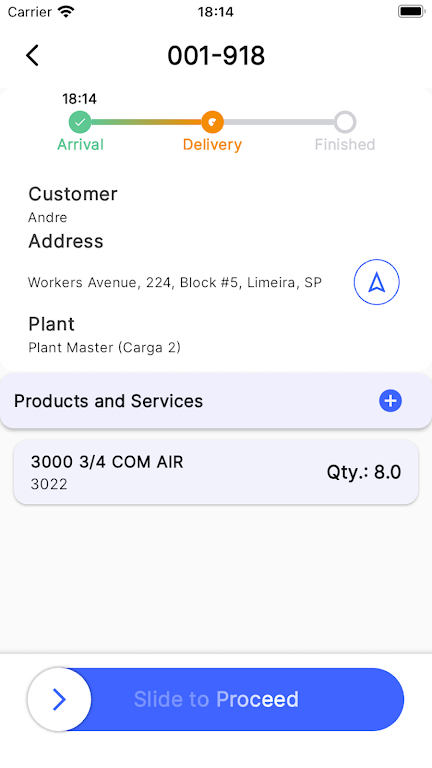432x768 pixels.
Task: Tap the green Arrival checkmark step
Action: [80, 122]
